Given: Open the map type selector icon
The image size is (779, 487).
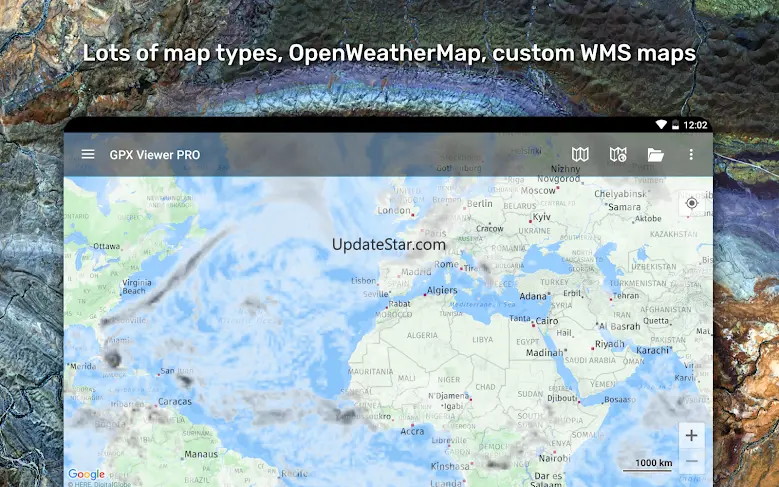Looking at the screenshot, I should coord(580,155).
